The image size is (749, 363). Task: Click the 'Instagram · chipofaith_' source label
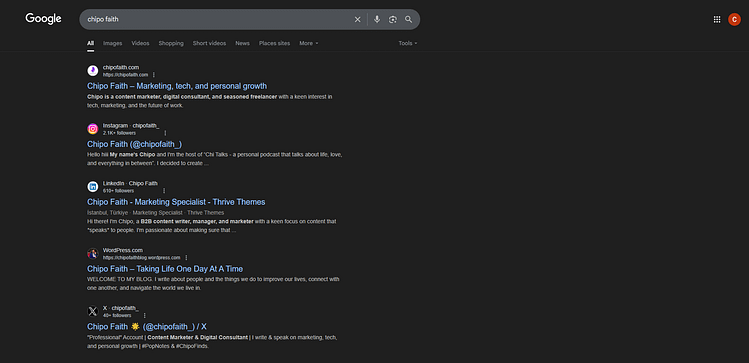[x=131, y=126]
